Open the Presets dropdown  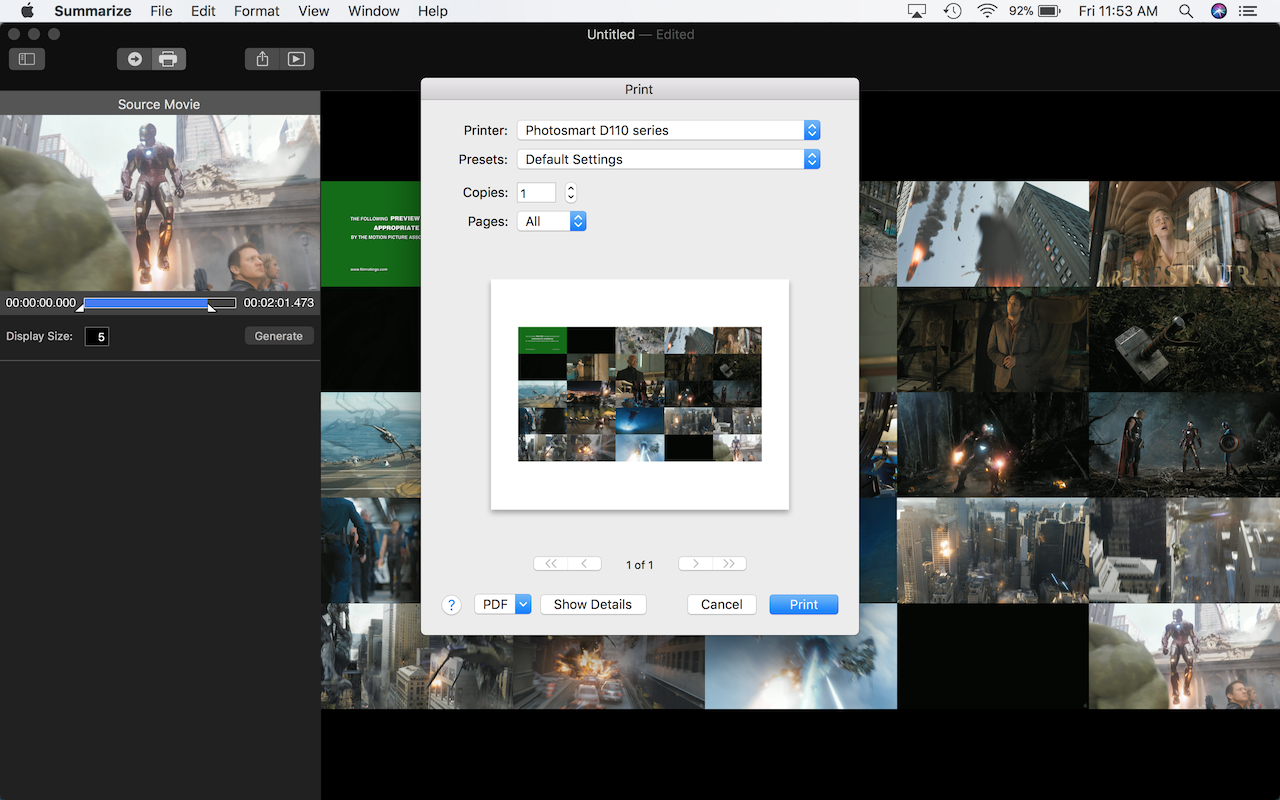(668, 159)
